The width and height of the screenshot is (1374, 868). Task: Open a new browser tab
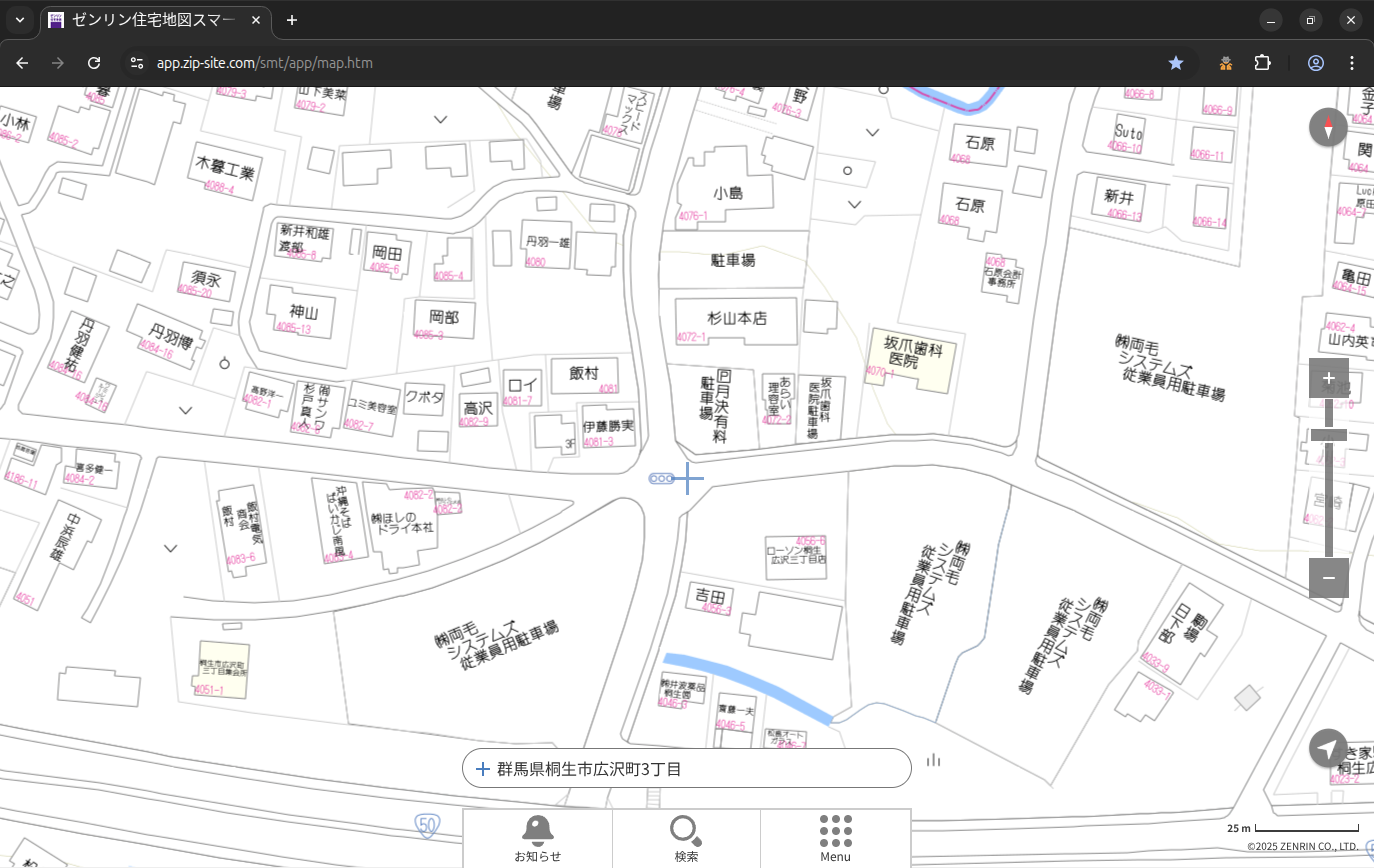pos(292,20)
